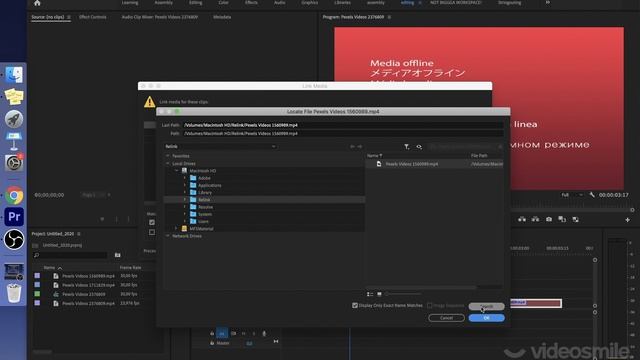The width and height of the screenshot is (640, 360).
Task: Switch to Premiere Pro dock icon
Action: click(x=14, y=217)
